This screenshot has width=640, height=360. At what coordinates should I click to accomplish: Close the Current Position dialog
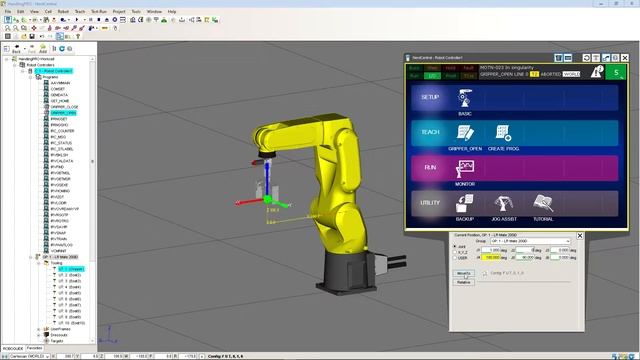(580, 236)
